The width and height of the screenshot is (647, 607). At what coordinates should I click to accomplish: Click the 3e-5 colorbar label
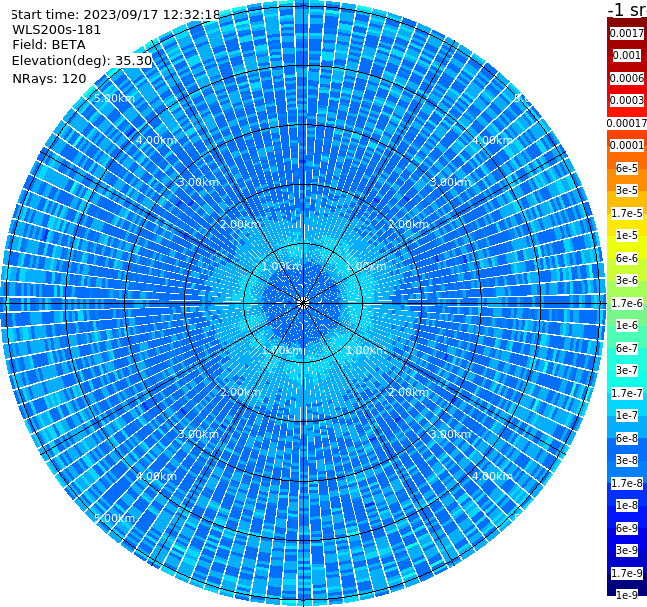(627, 190)
